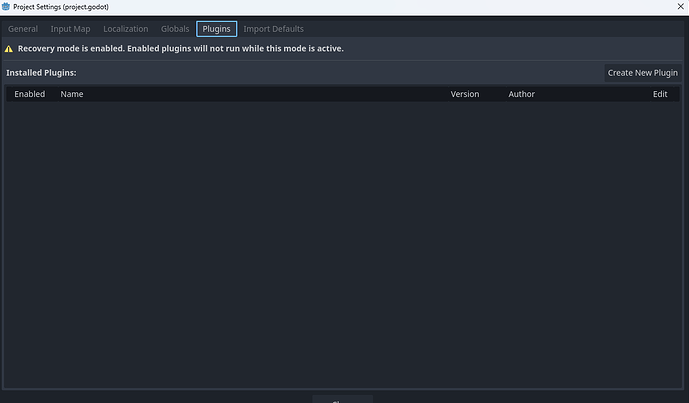Close the Project Settings window

(679, 7)
